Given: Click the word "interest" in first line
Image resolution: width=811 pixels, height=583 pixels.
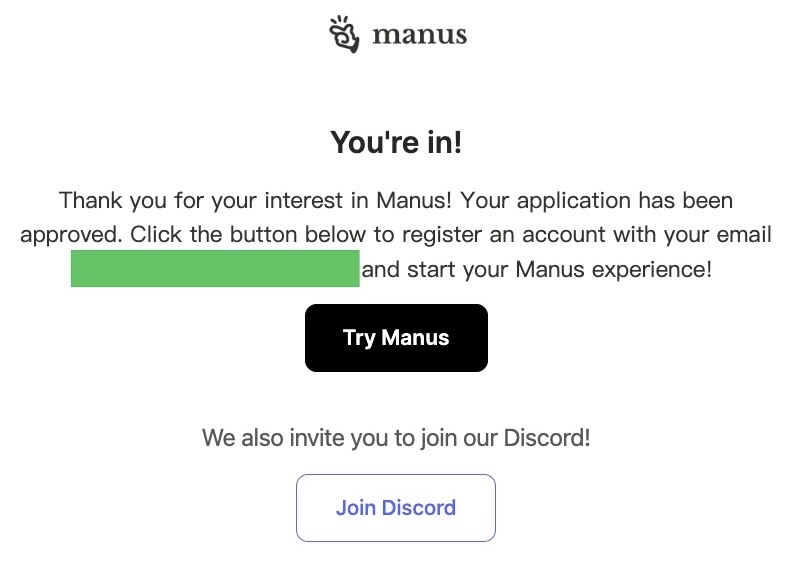Looking at the screenshot, I should point(304,200).
